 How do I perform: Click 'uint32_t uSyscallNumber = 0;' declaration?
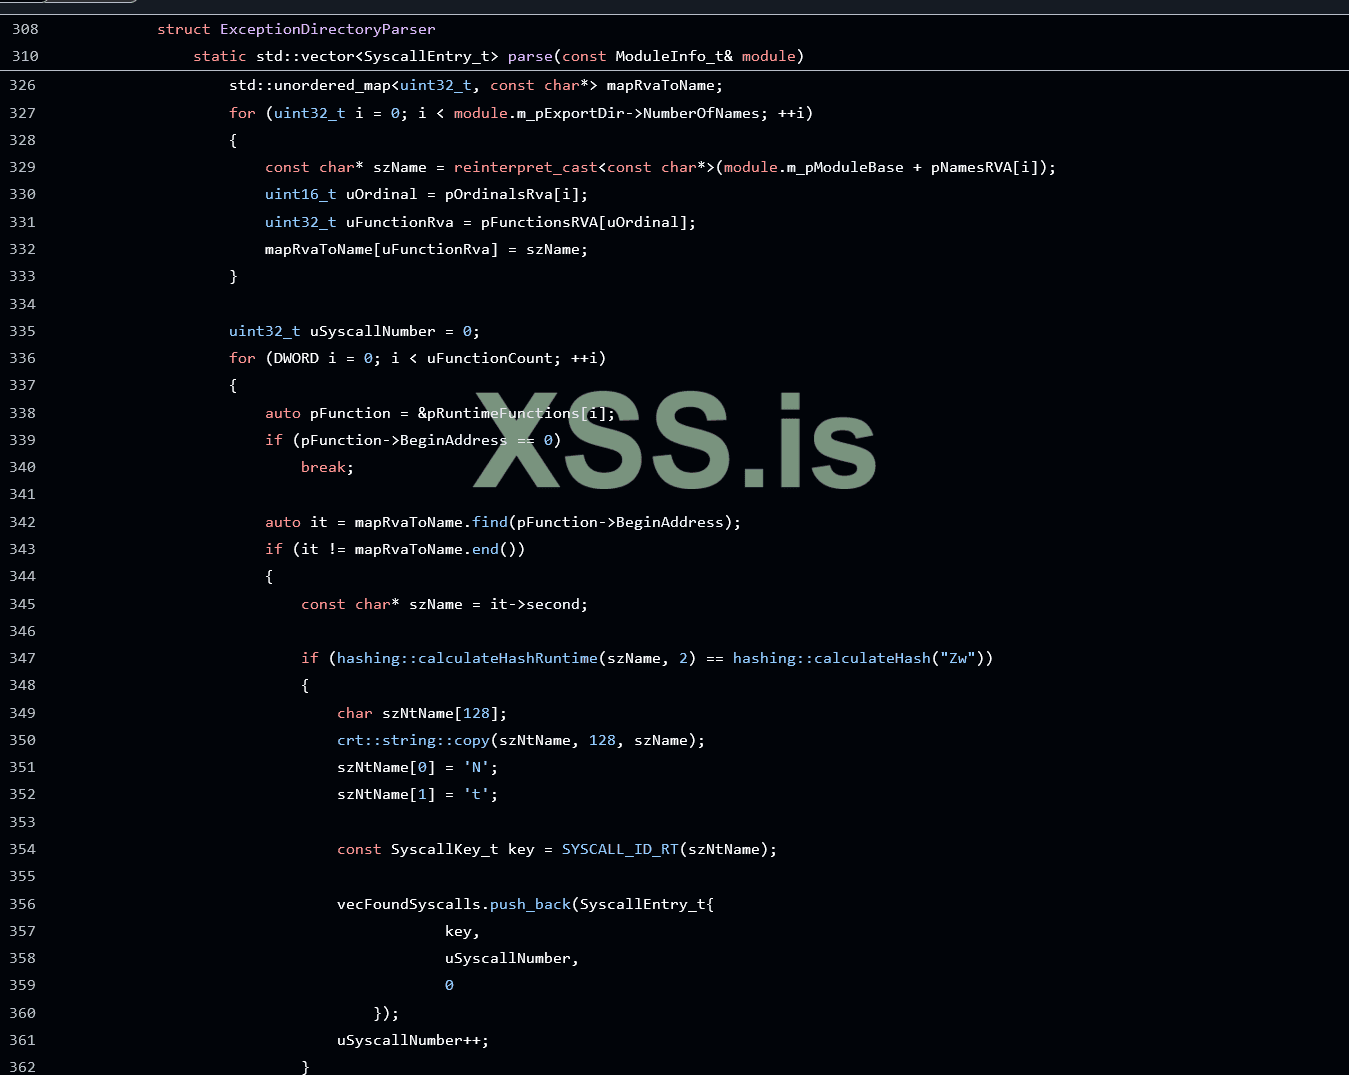[x=354, y=331]
